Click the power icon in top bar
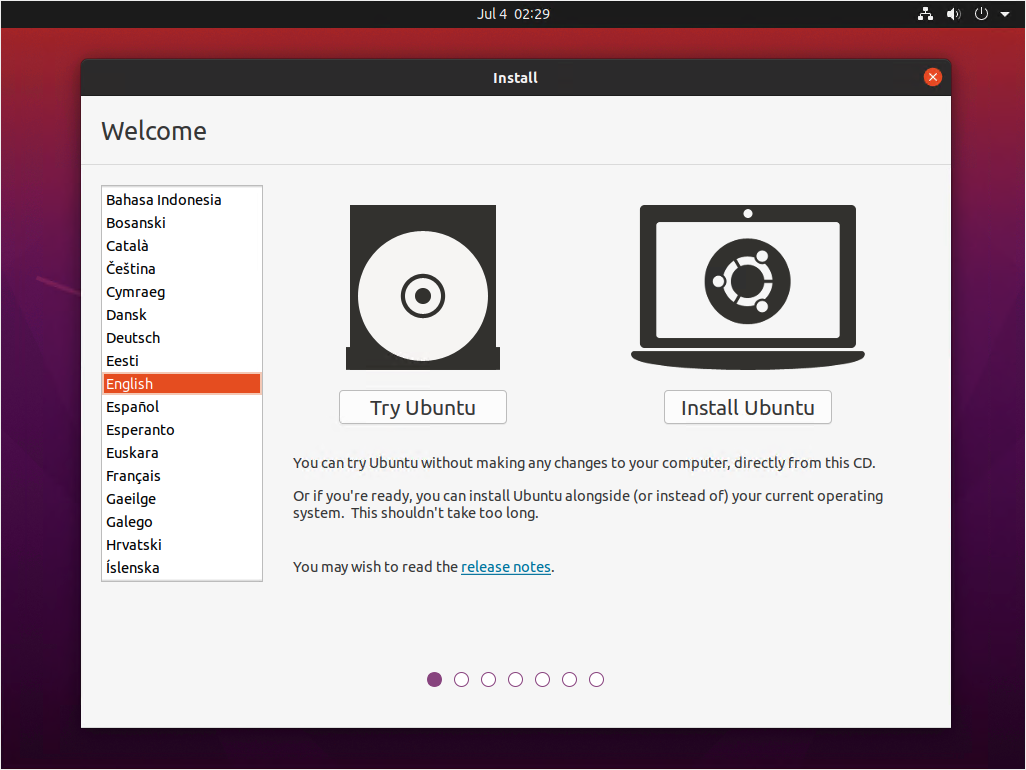The width and height of the screenshot is (1026, 770). click(x=981, y=14)
